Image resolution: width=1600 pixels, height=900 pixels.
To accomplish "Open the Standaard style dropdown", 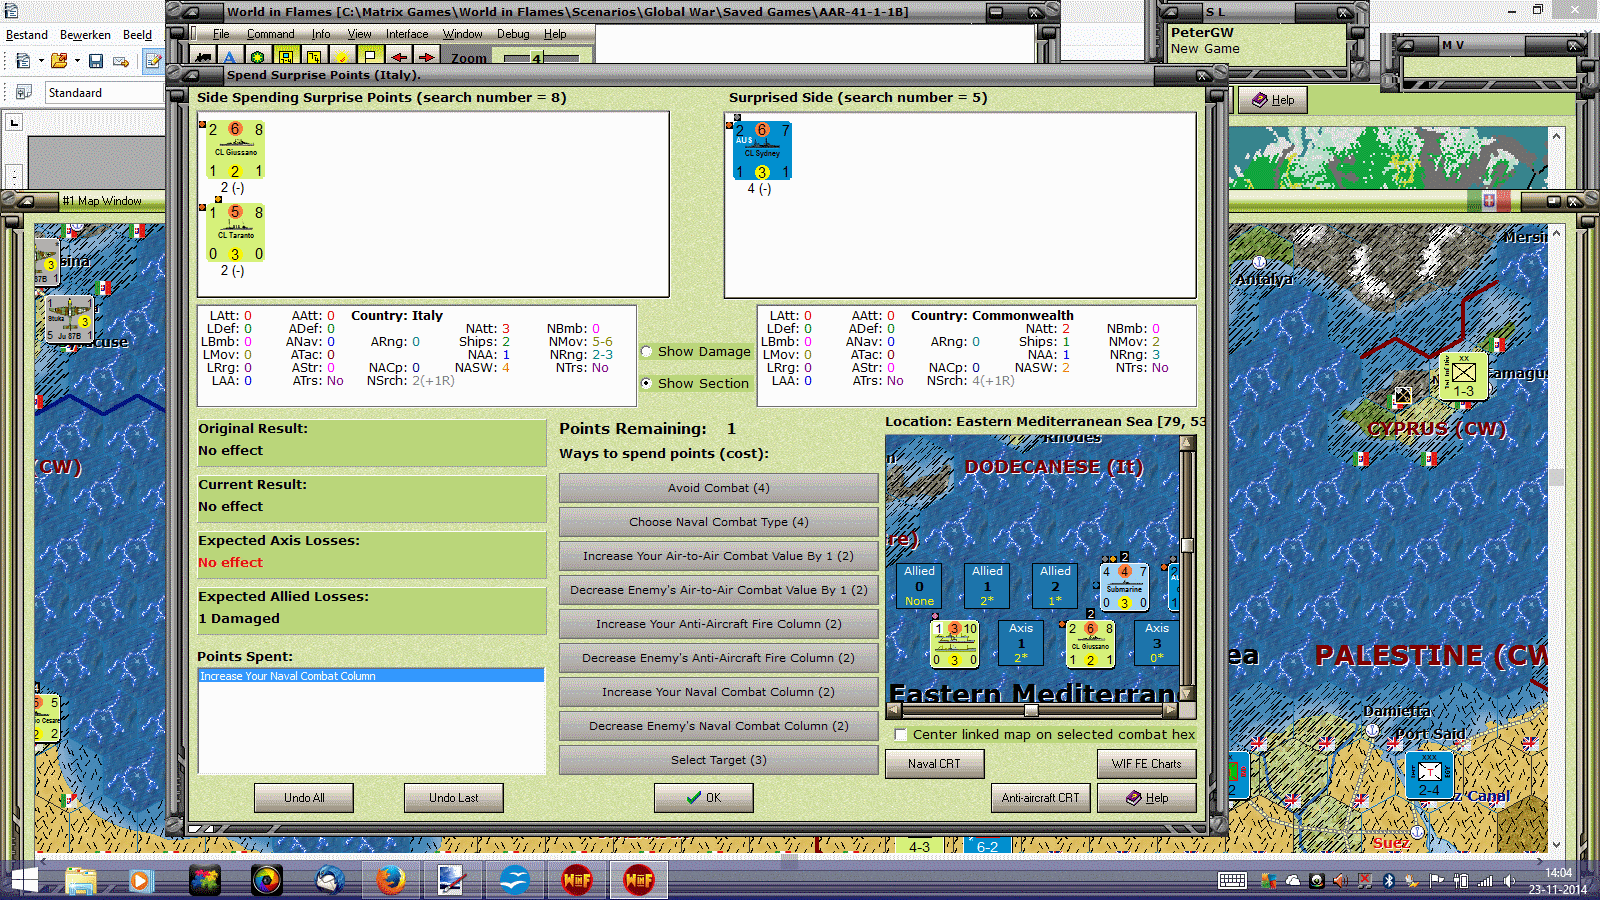I will 105,93.
